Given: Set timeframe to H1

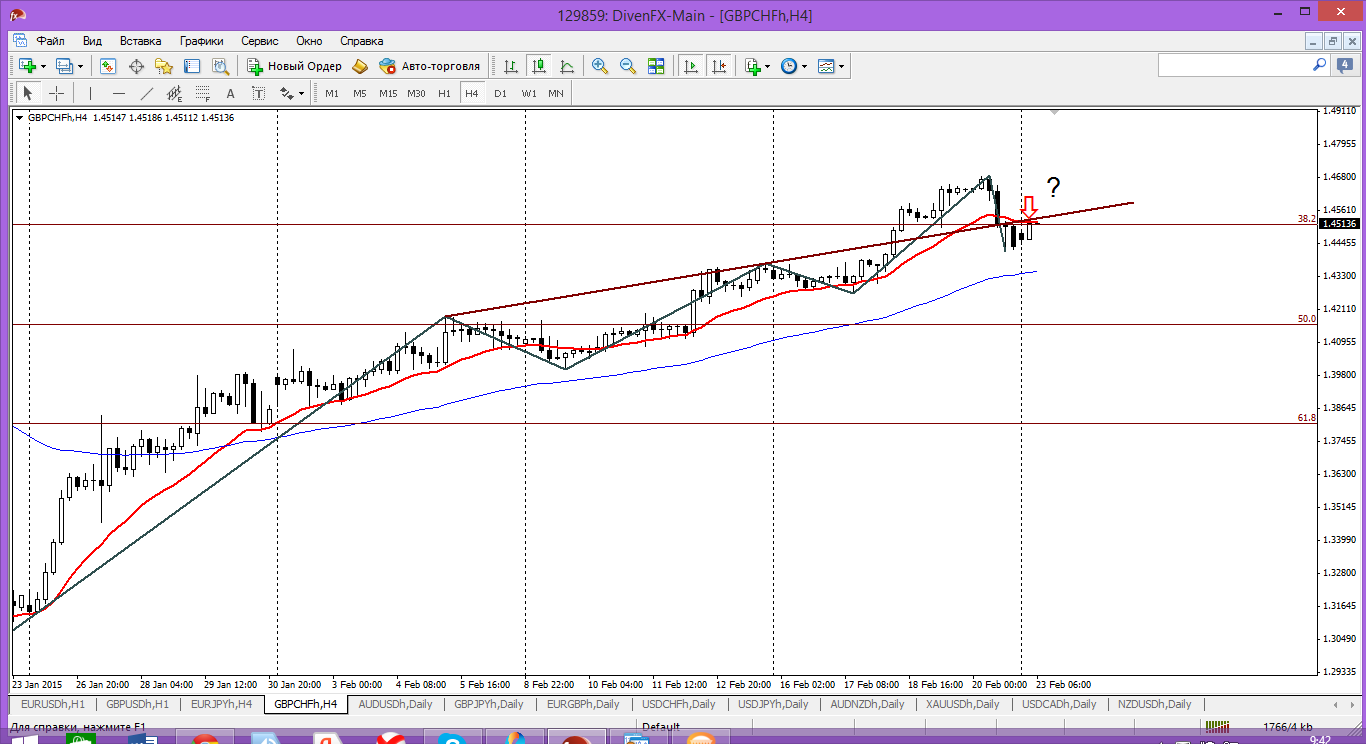Looking at the screenshot, I should pyautogui.click(x=444, y=93).
